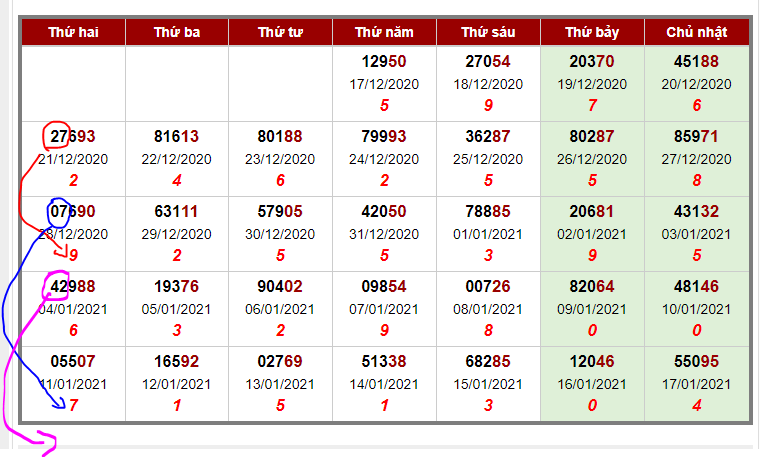Select the Thứ bảy column header
The width and height of the screenshot is (768, 457).
click(x=592, y=32)
